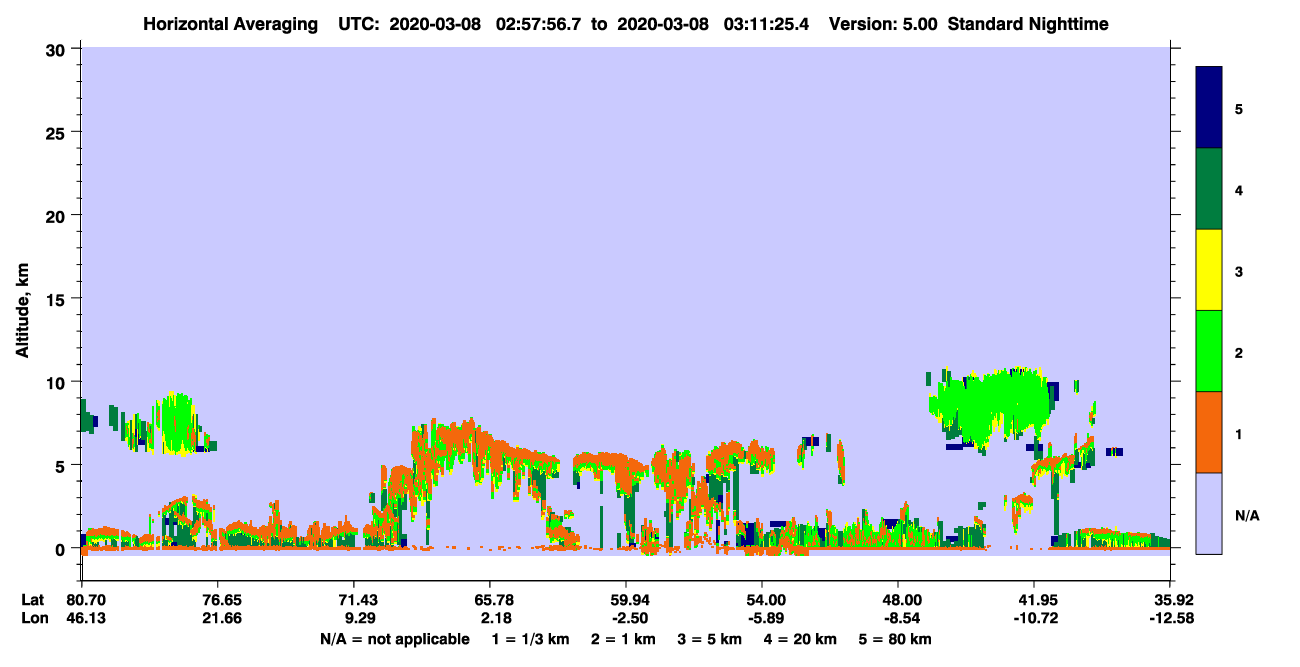The width and height of the screenshot is (1300, 667).
Task: Click the '1 = 1/3 km' legend text
Action: tap(529, 639)
